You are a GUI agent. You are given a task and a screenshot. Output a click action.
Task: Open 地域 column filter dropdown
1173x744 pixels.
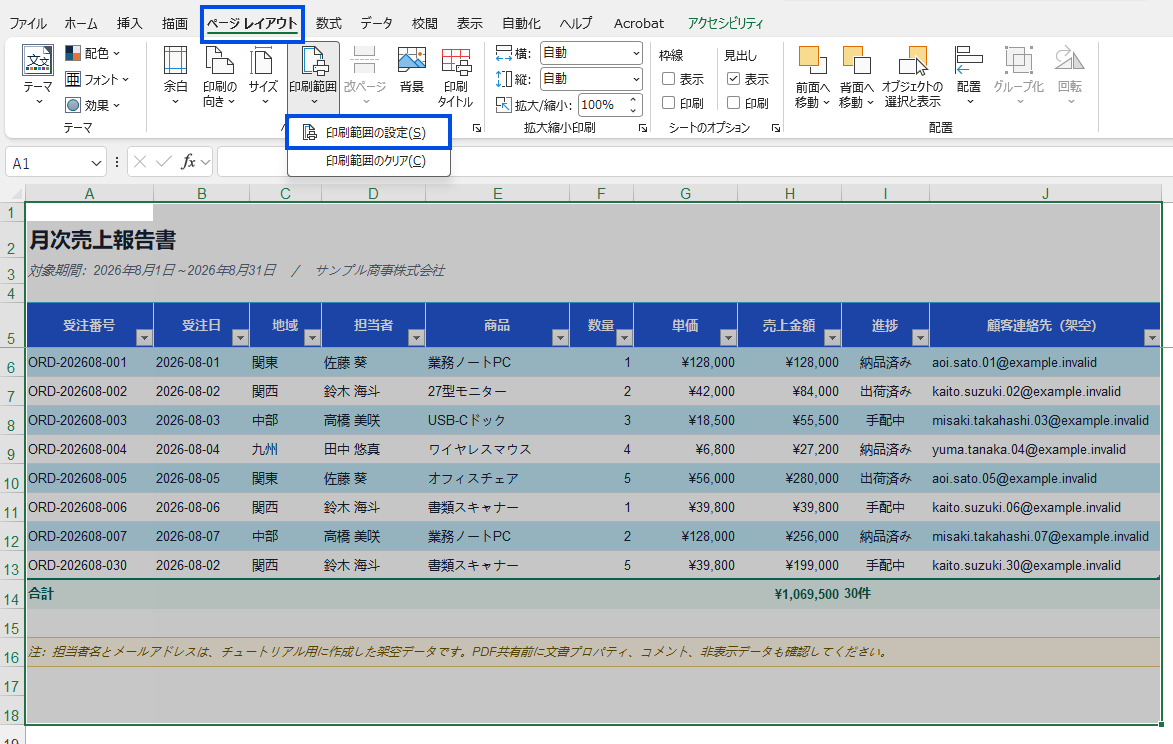(312, 338)
